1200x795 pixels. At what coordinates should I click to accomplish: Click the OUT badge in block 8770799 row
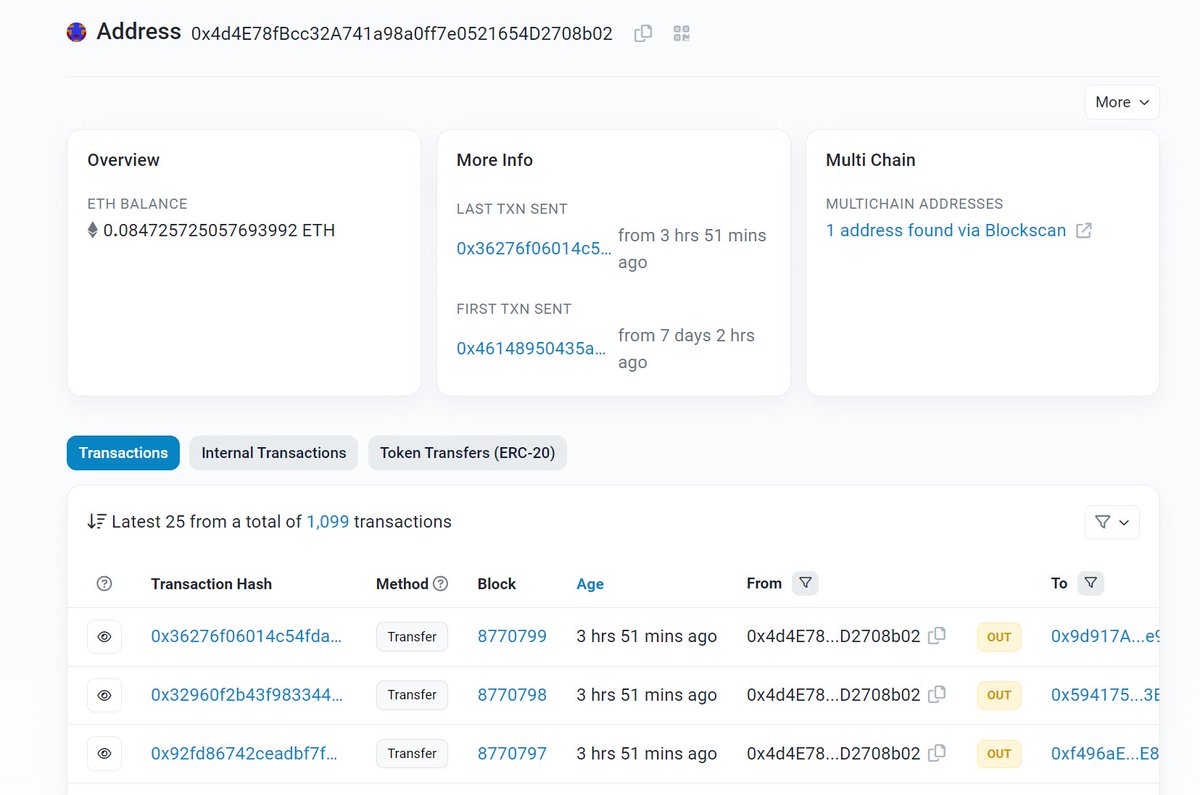(x=999, y=637)
